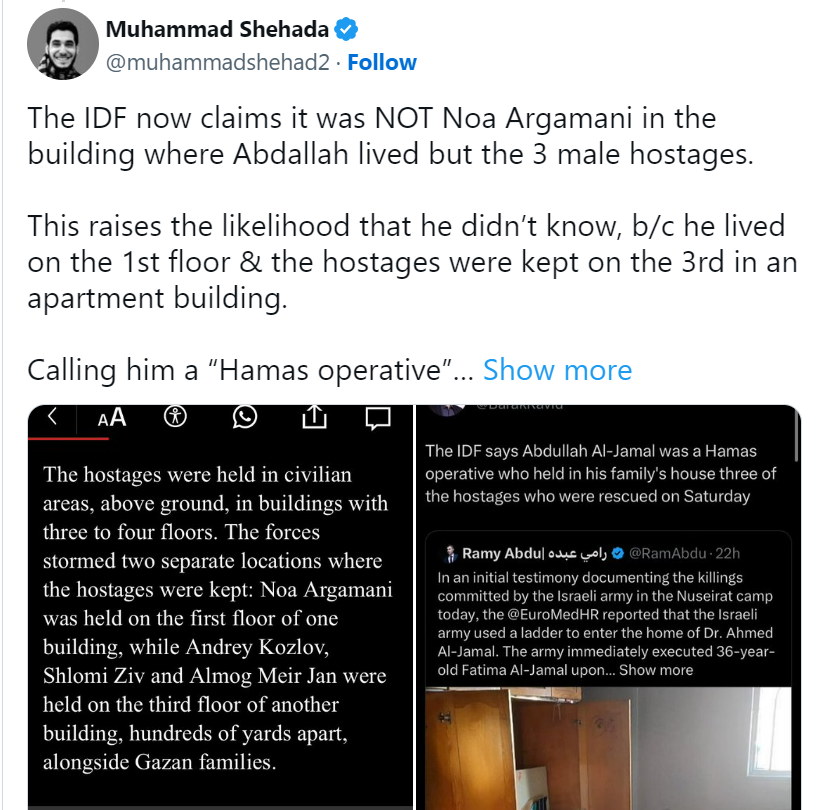Open the left article screenshot image

(220, 607)
